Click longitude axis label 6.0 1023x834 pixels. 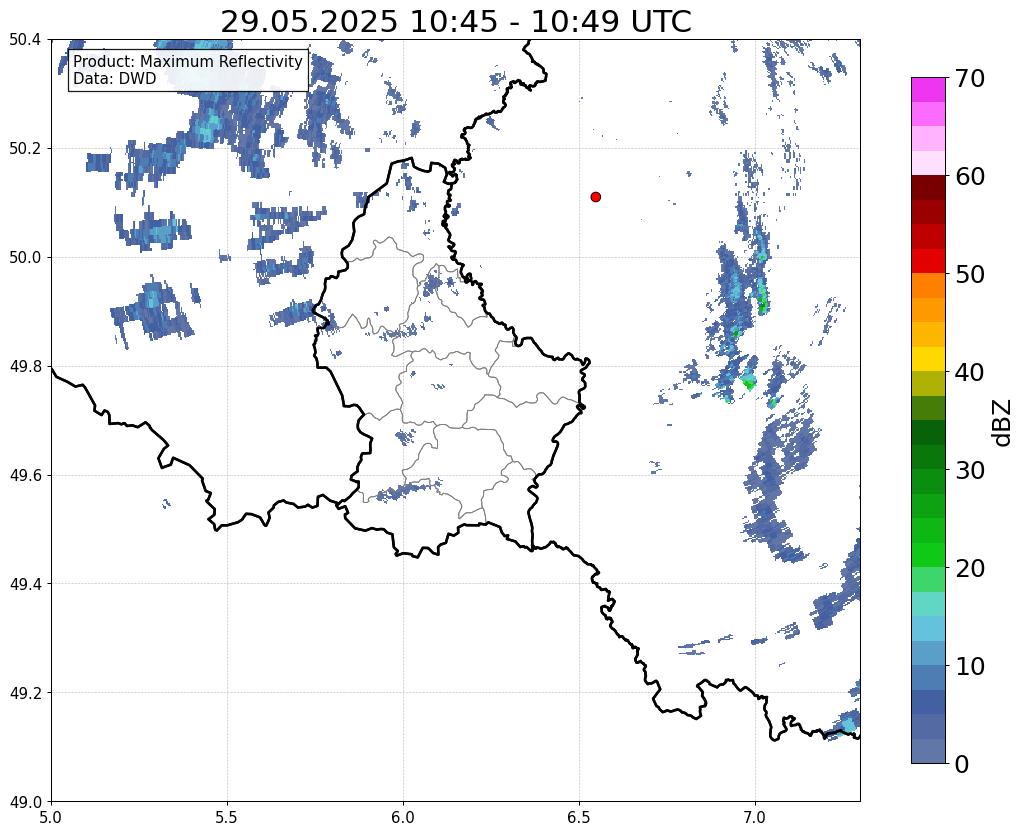click(403, 817)
